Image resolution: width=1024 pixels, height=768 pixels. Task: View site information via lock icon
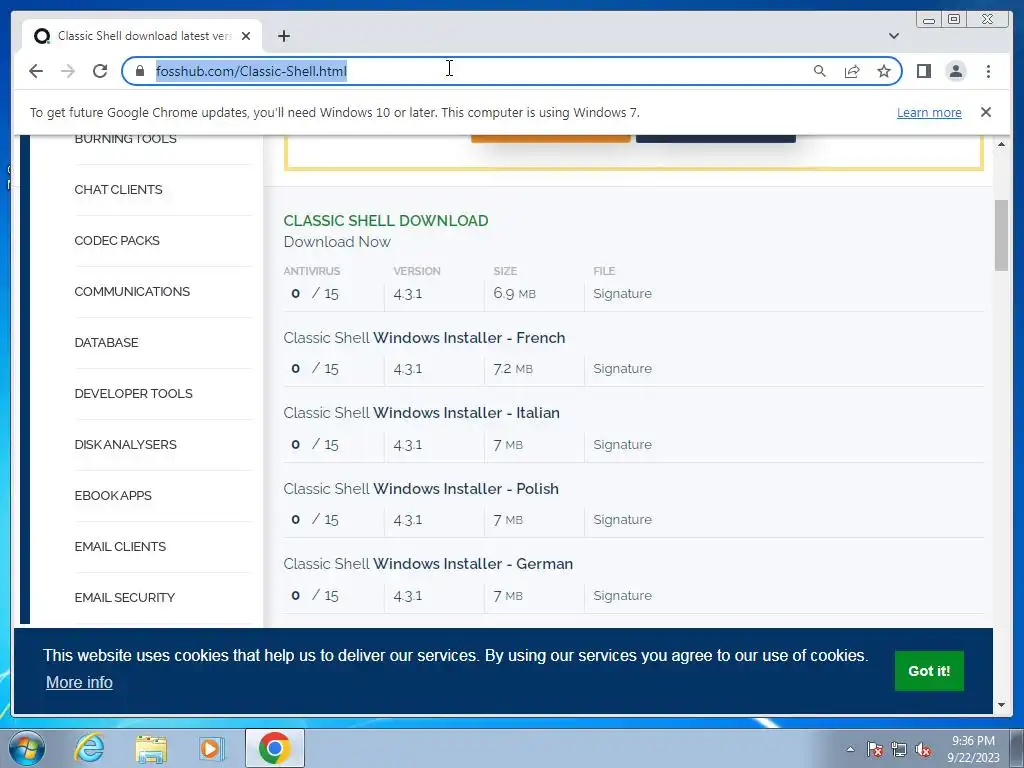pos(139,71)
